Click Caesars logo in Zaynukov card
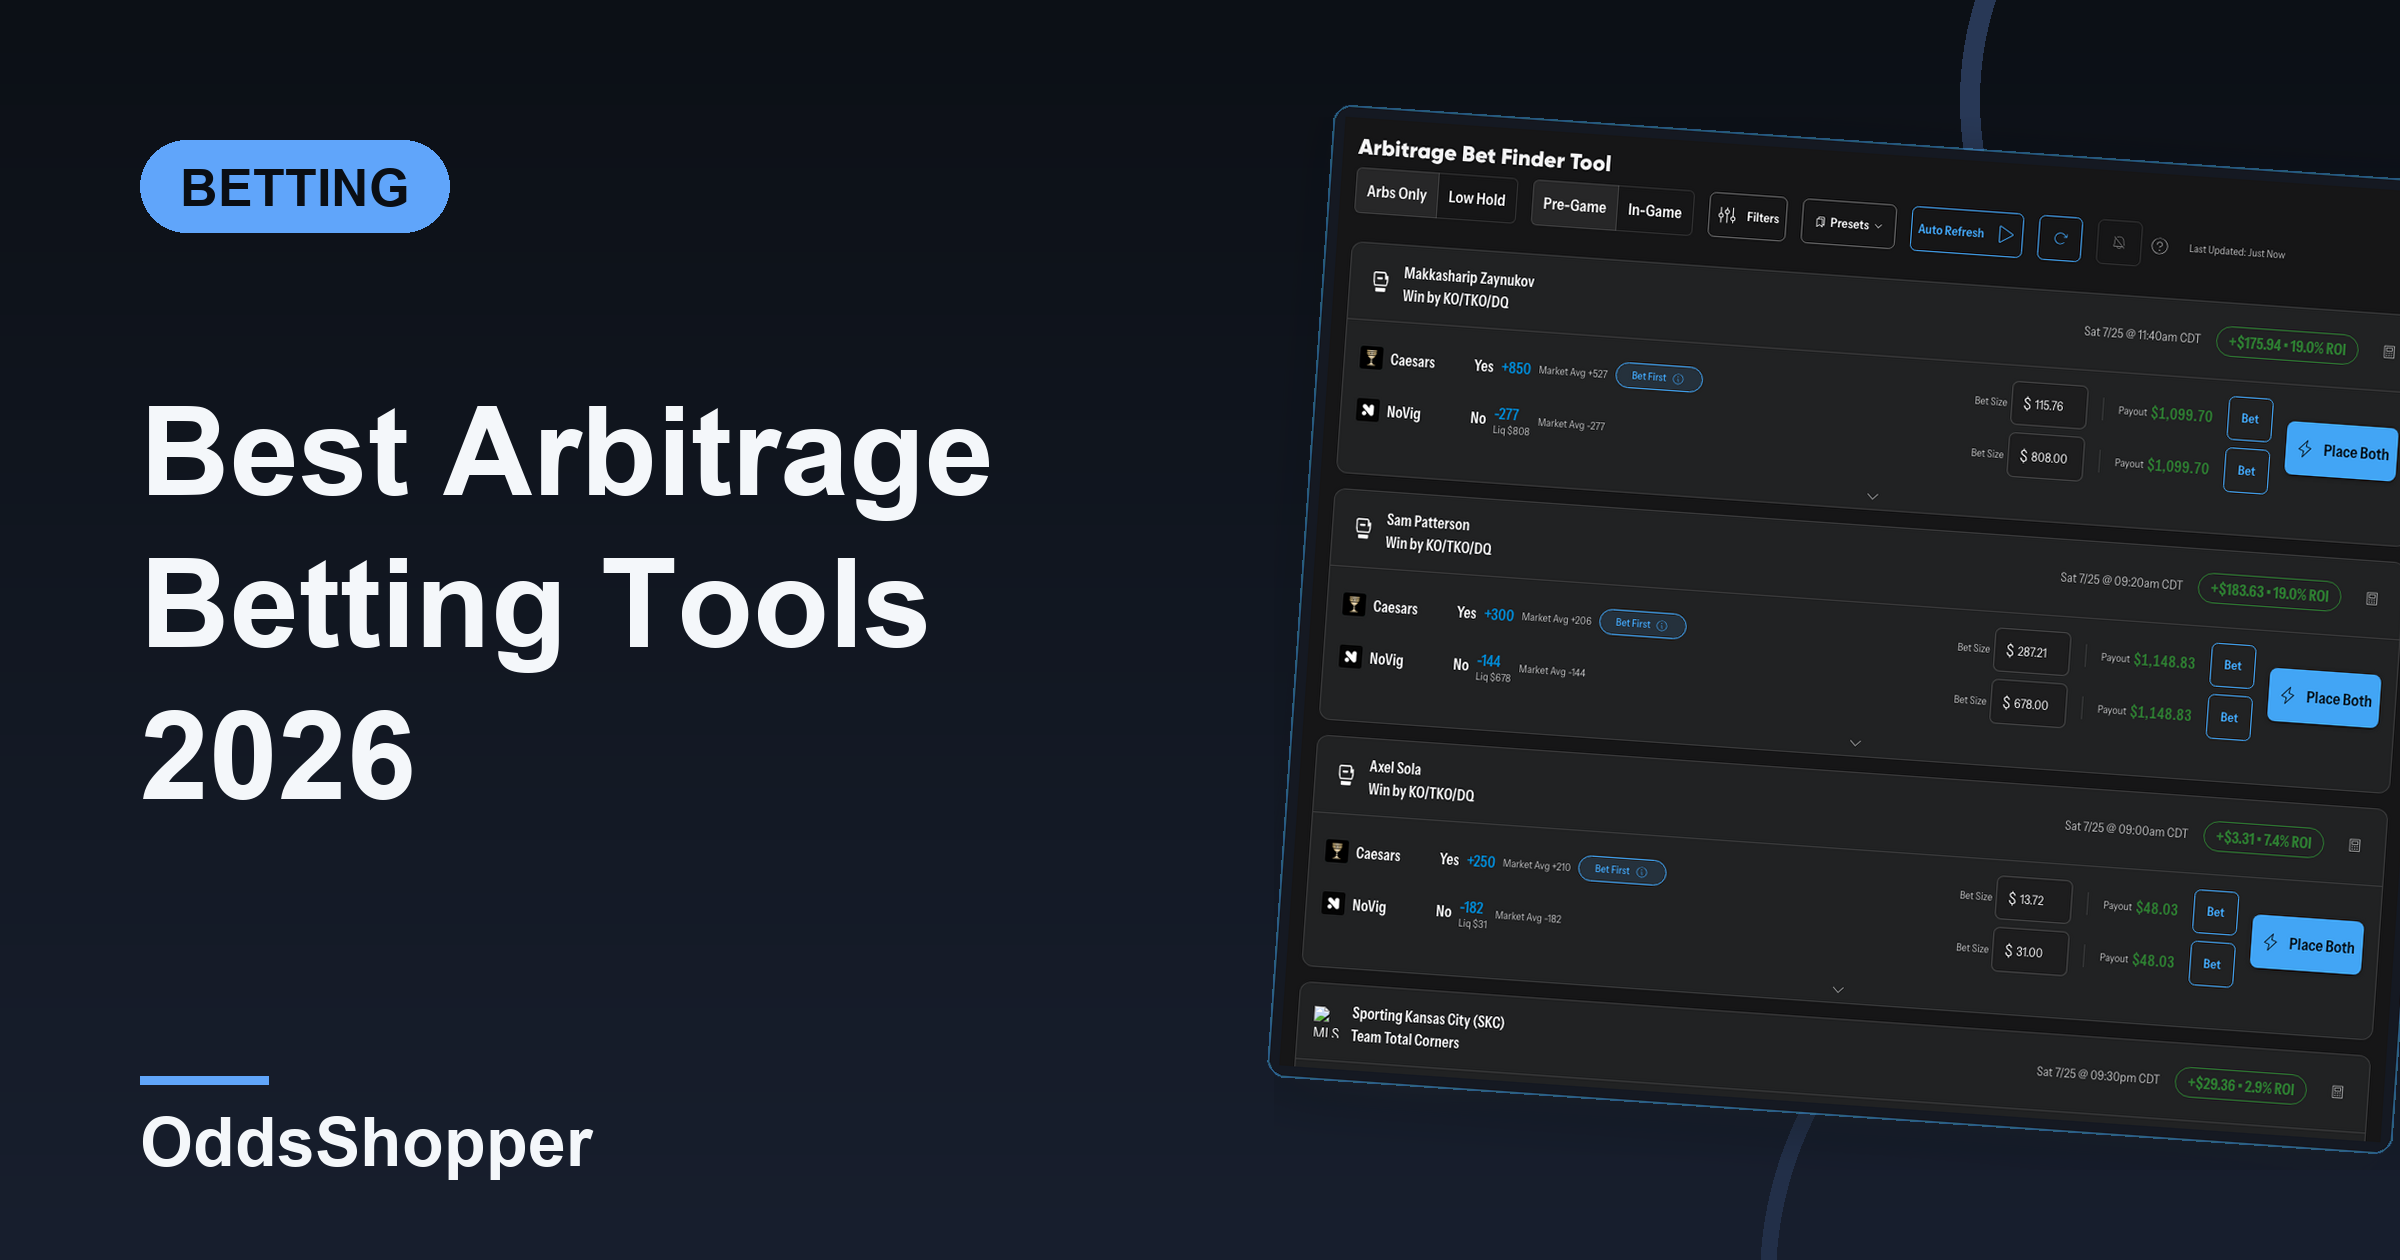Screen dimensions: 2400x1260 (x=1371, y=358)
